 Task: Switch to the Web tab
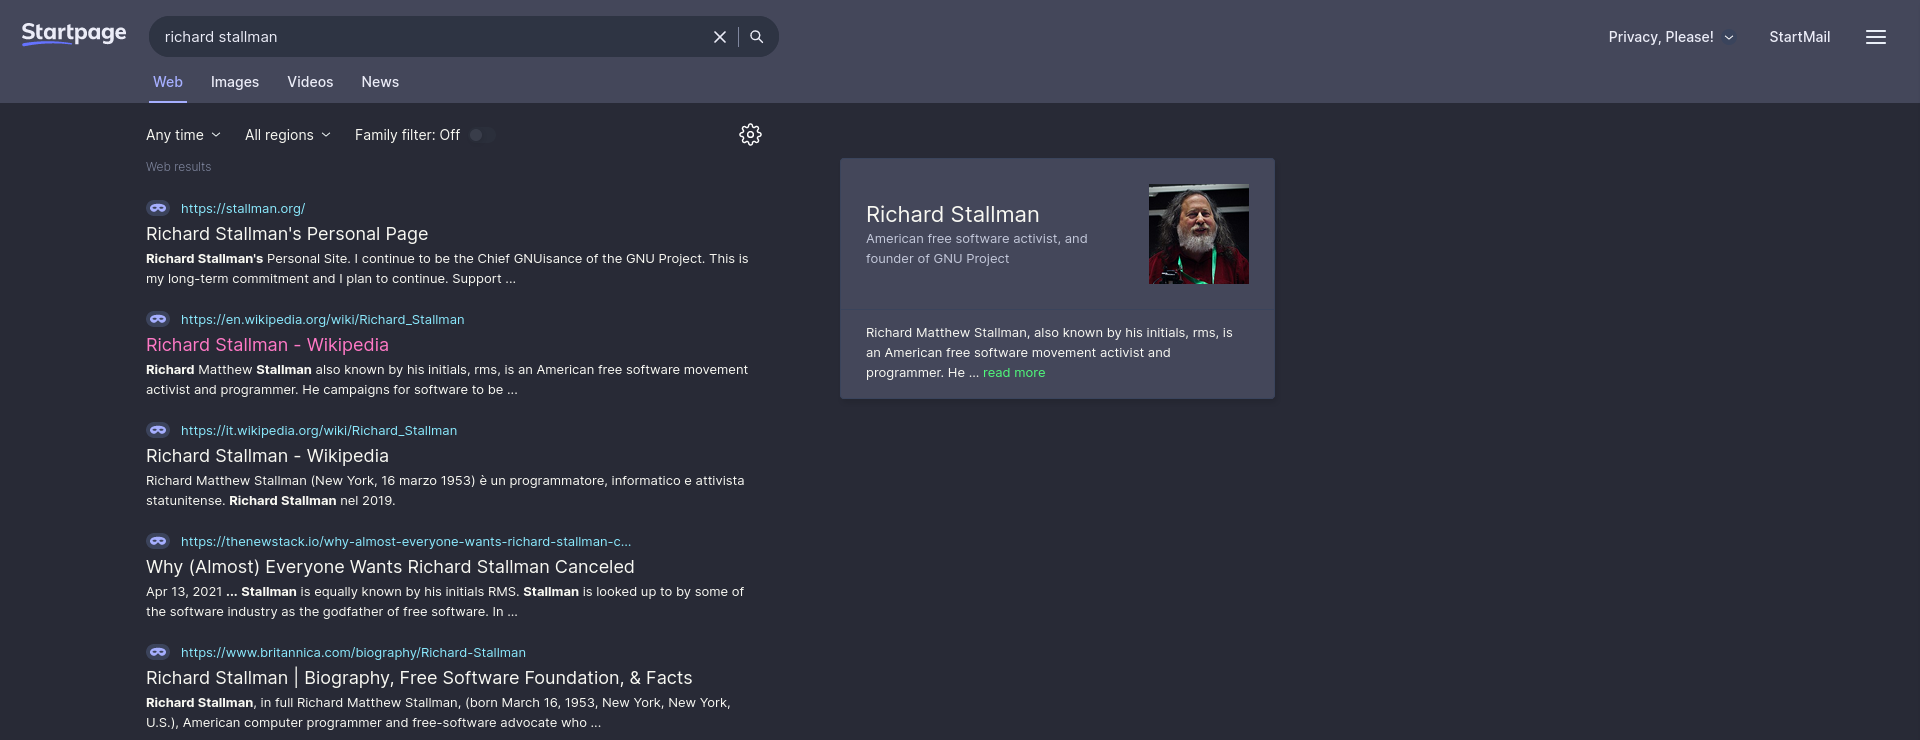168,82
